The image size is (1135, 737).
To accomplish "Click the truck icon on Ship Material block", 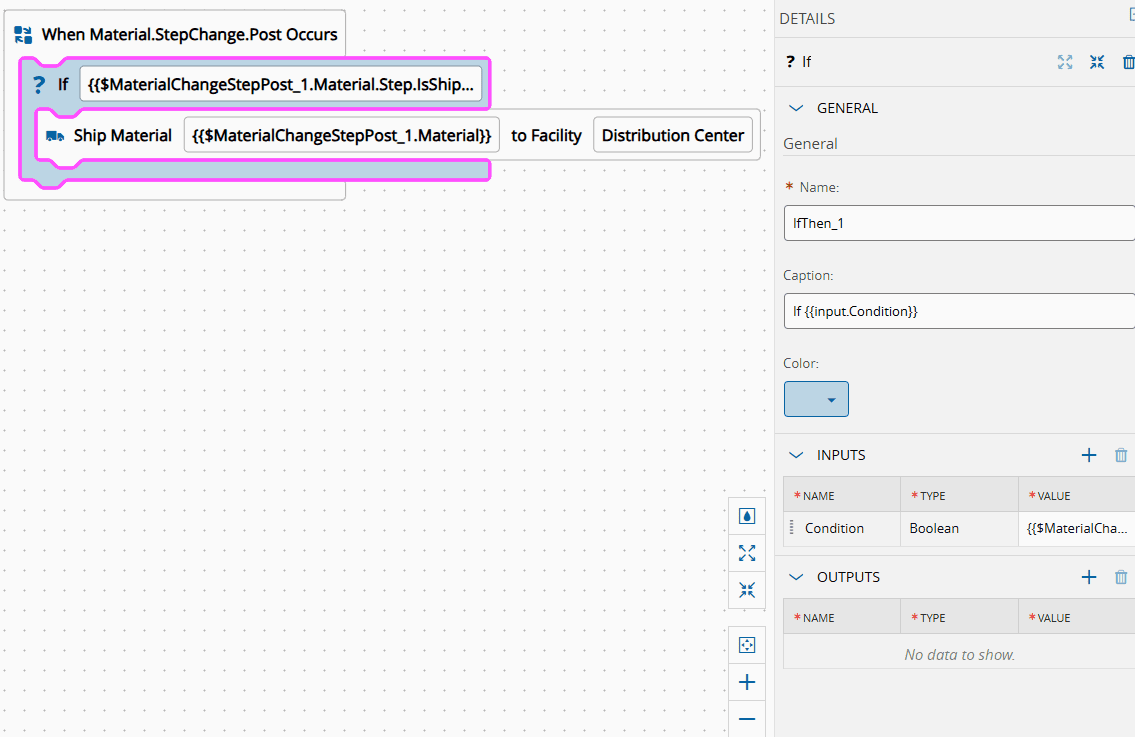I will (55, 136).
